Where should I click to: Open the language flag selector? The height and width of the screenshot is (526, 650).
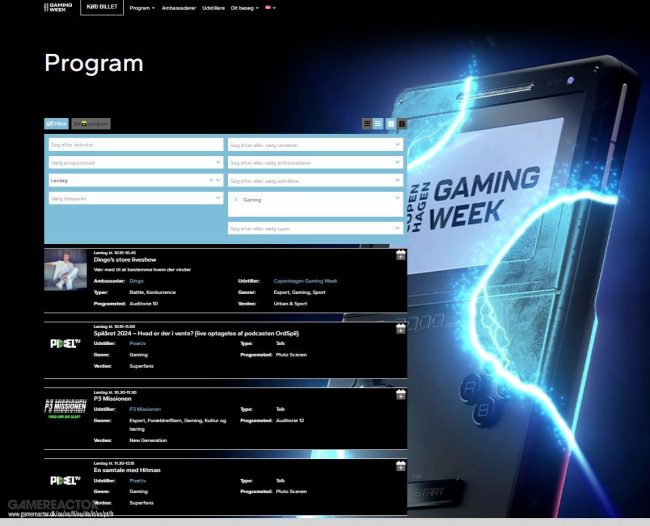pos(271,7)
